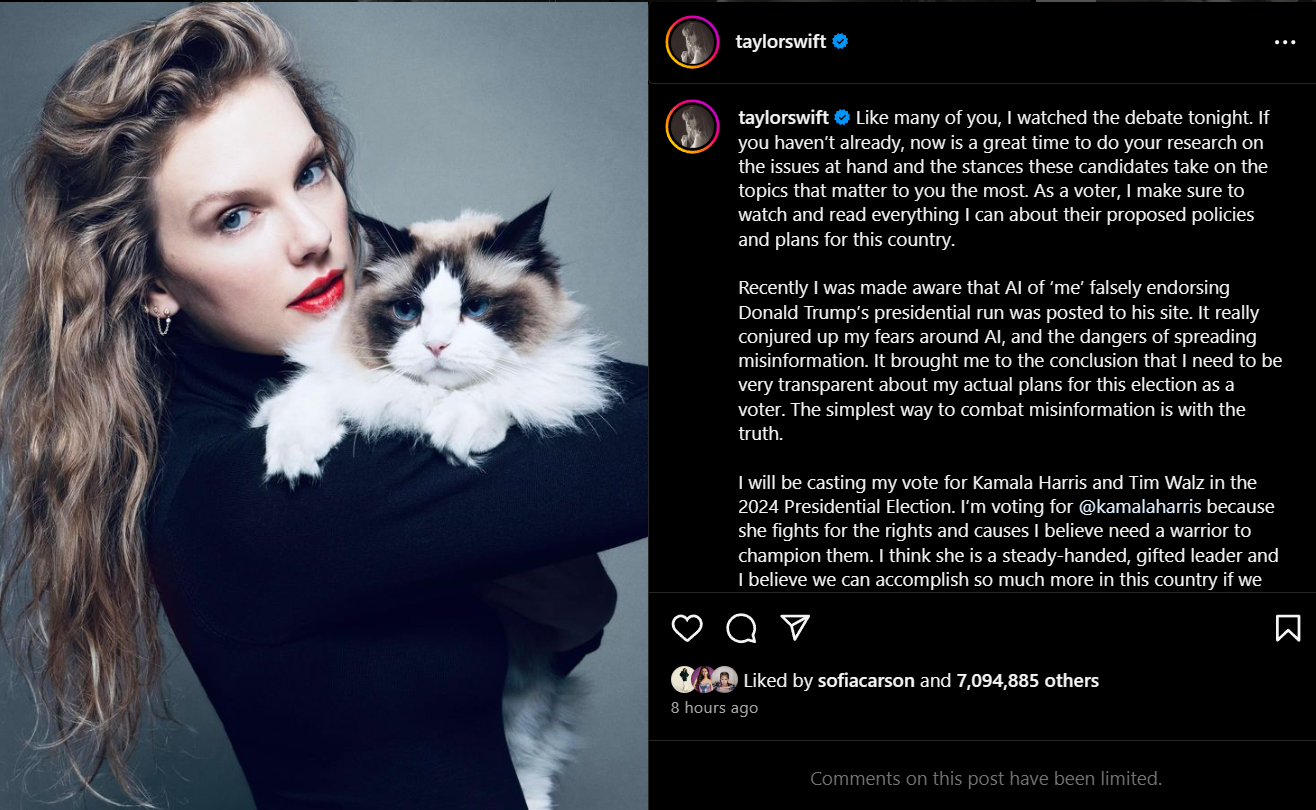View the 7,094,885 others likes list
The width and height of the screenshot is (1316, 810).
1028,681
